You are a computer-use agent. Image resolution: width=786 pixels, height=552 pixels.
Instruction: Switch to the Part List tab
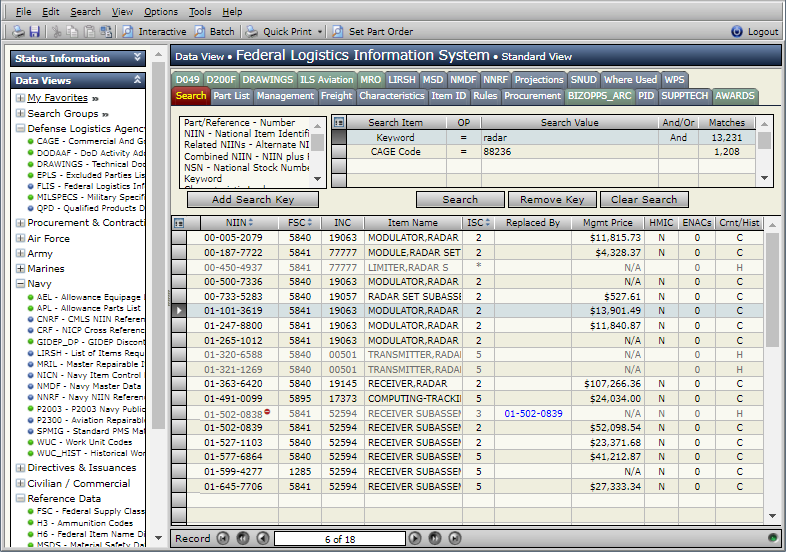231,96
